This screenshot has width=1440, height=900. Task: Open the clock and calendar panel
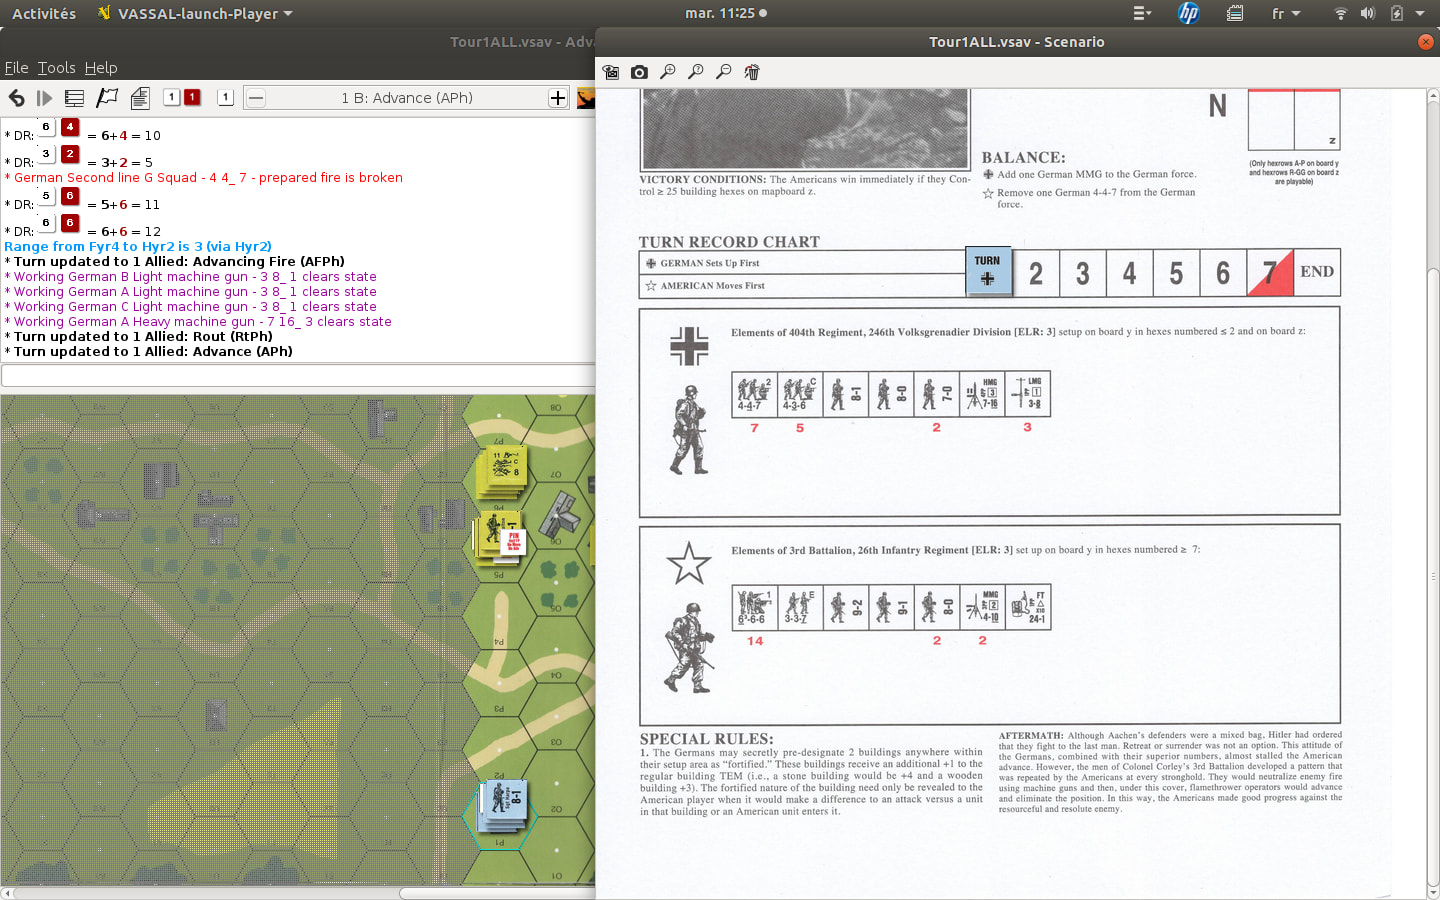[726, 13]
